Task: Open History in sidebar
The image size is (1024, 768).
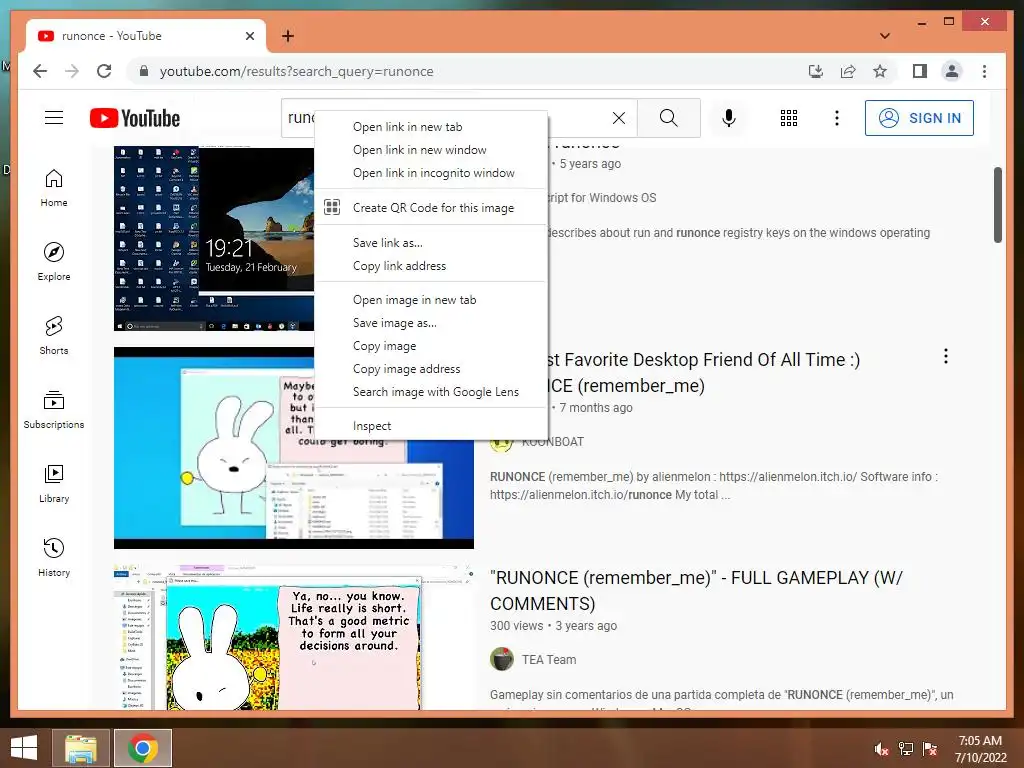Action: tap(54, 557)
